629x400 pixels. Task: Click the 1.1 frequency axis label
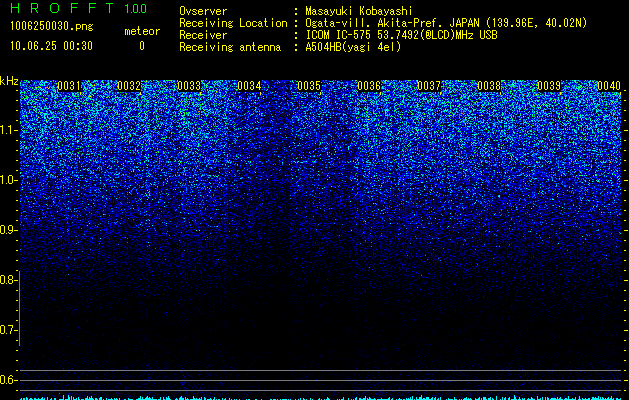[9, 130]
